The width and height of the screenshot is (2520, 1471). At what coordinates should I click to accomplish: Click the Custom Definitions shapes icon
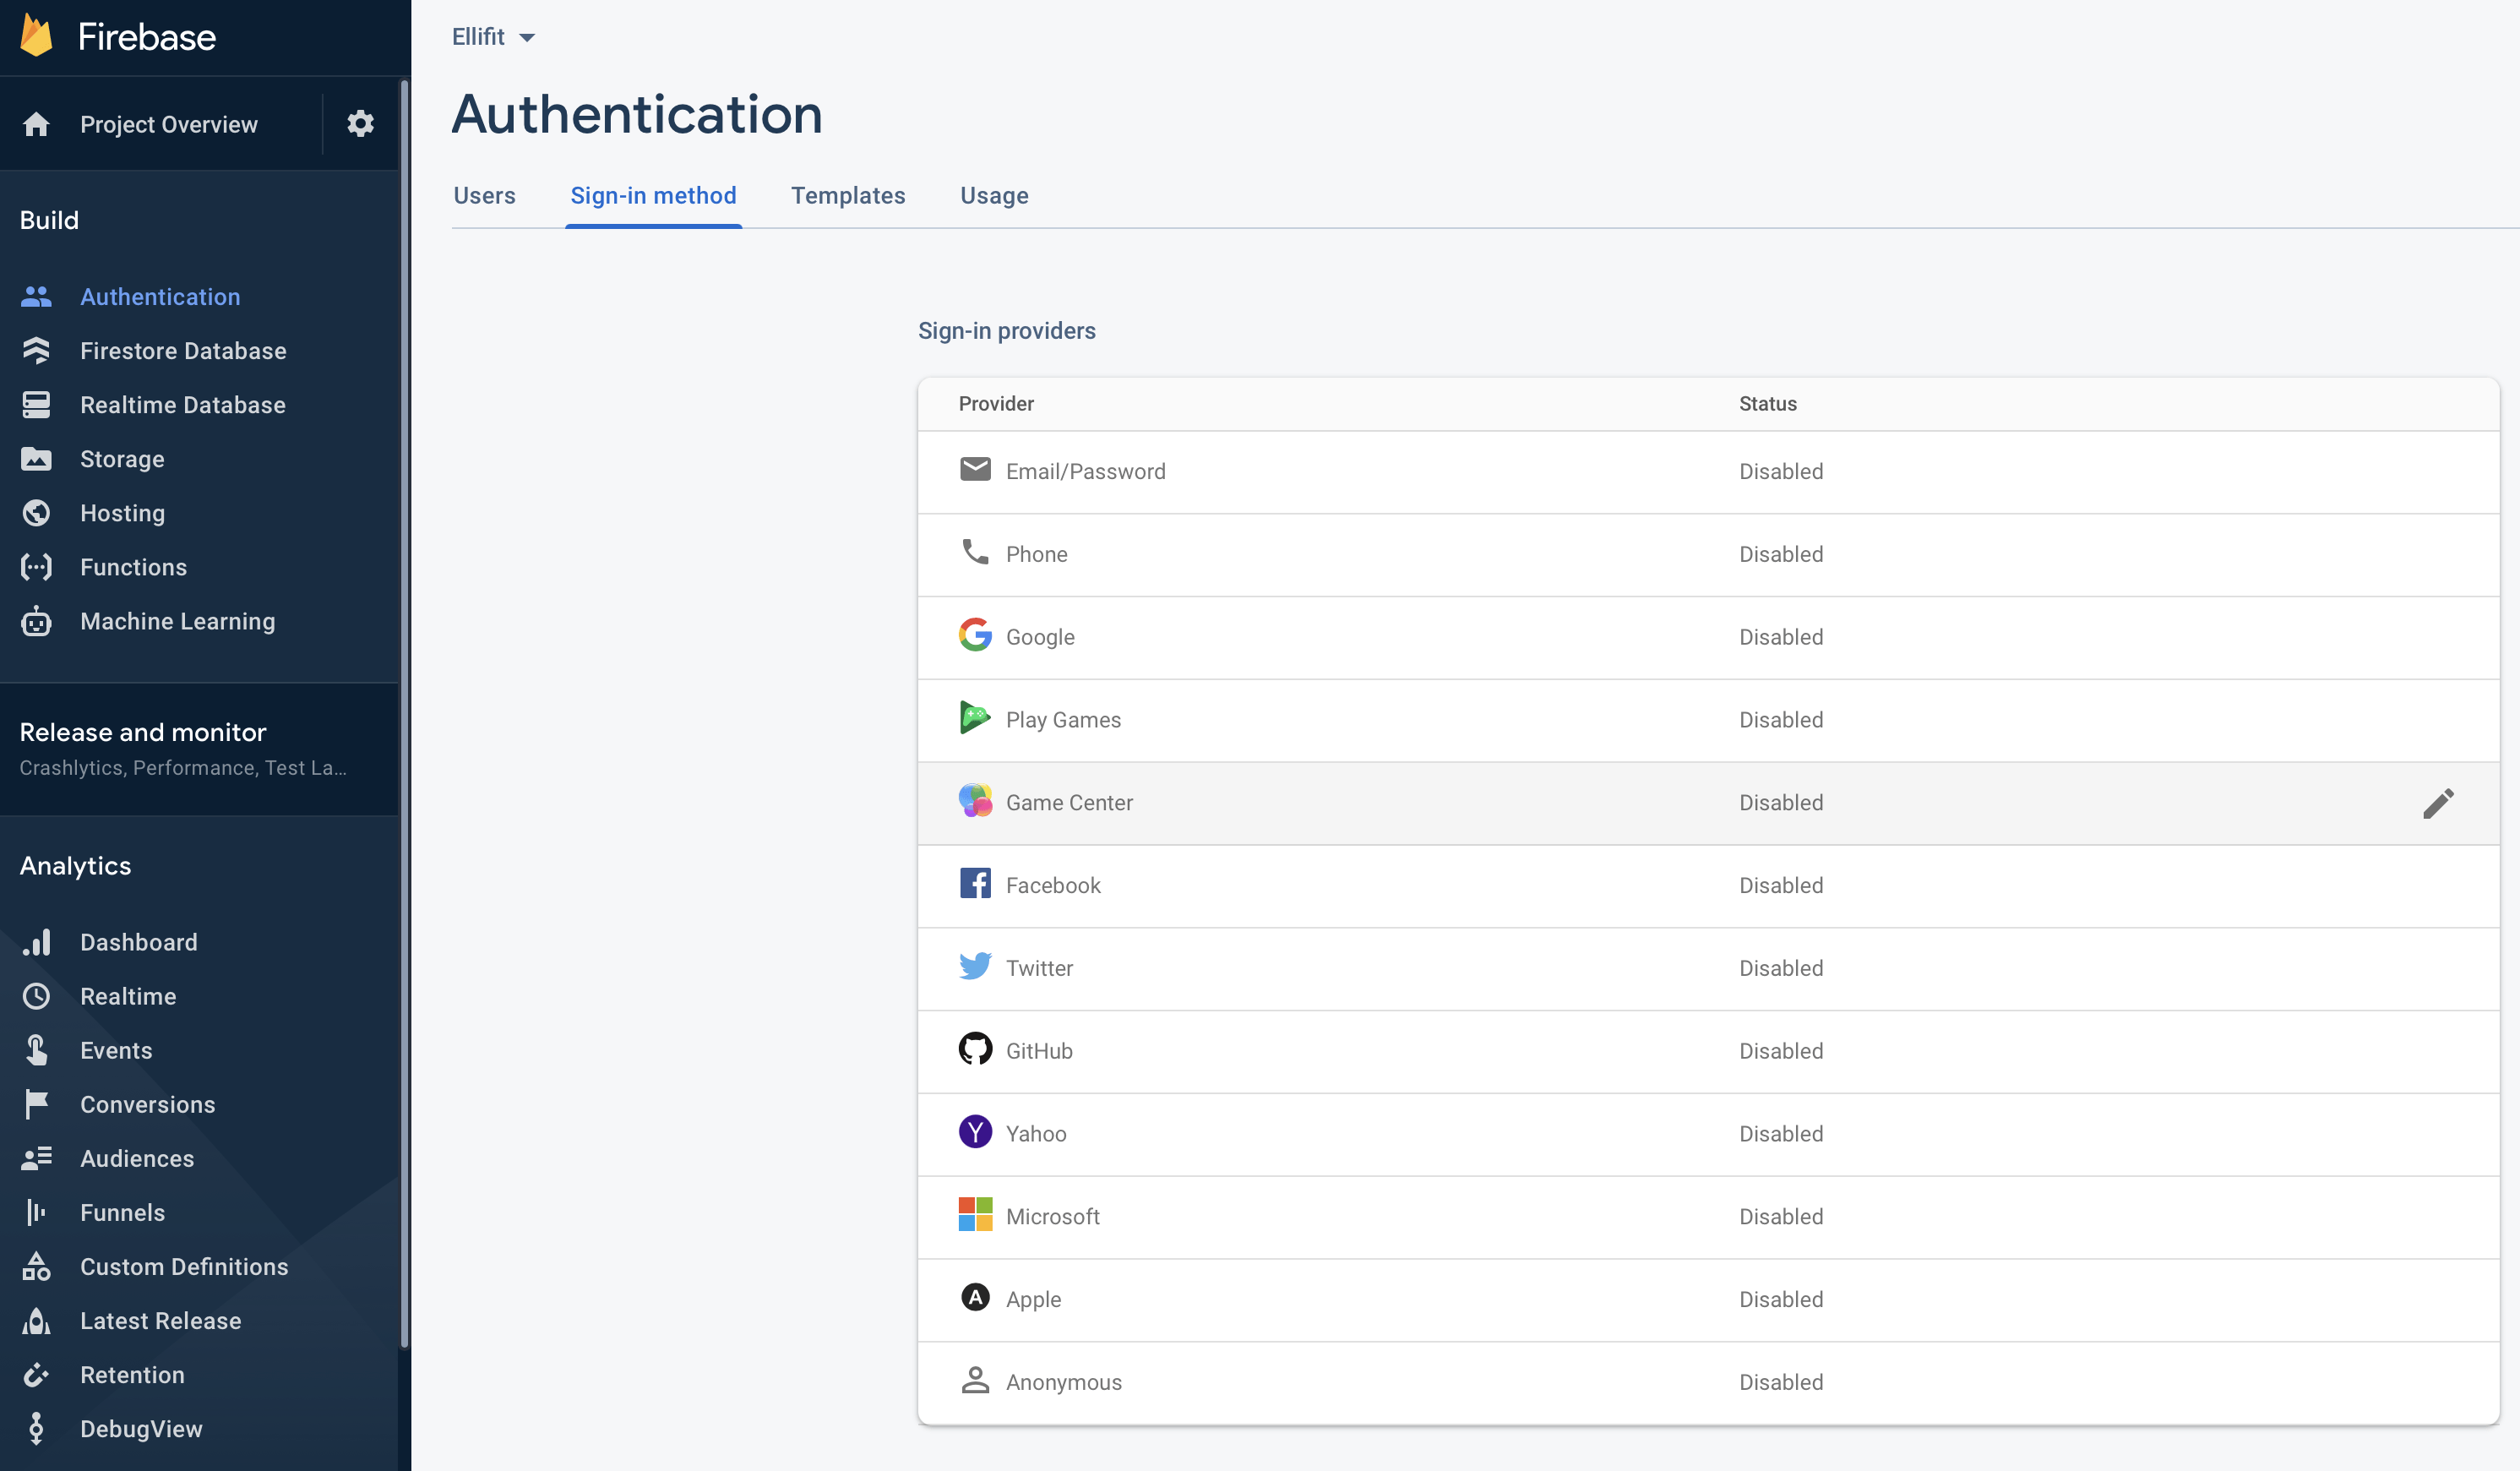(36, 1266)
